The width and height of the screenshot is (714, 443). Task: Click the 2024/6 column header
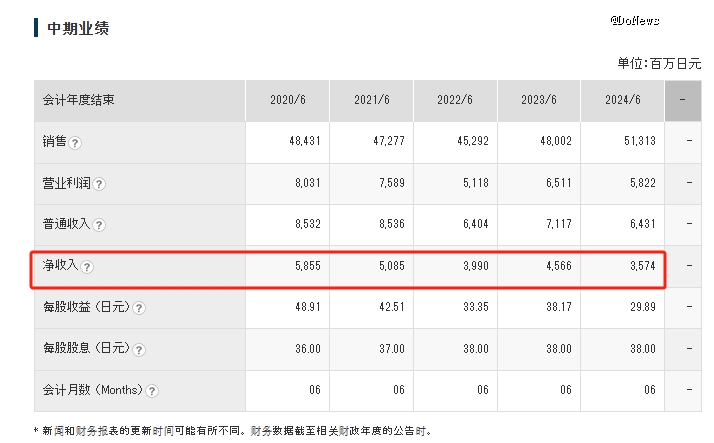point(623,100)
